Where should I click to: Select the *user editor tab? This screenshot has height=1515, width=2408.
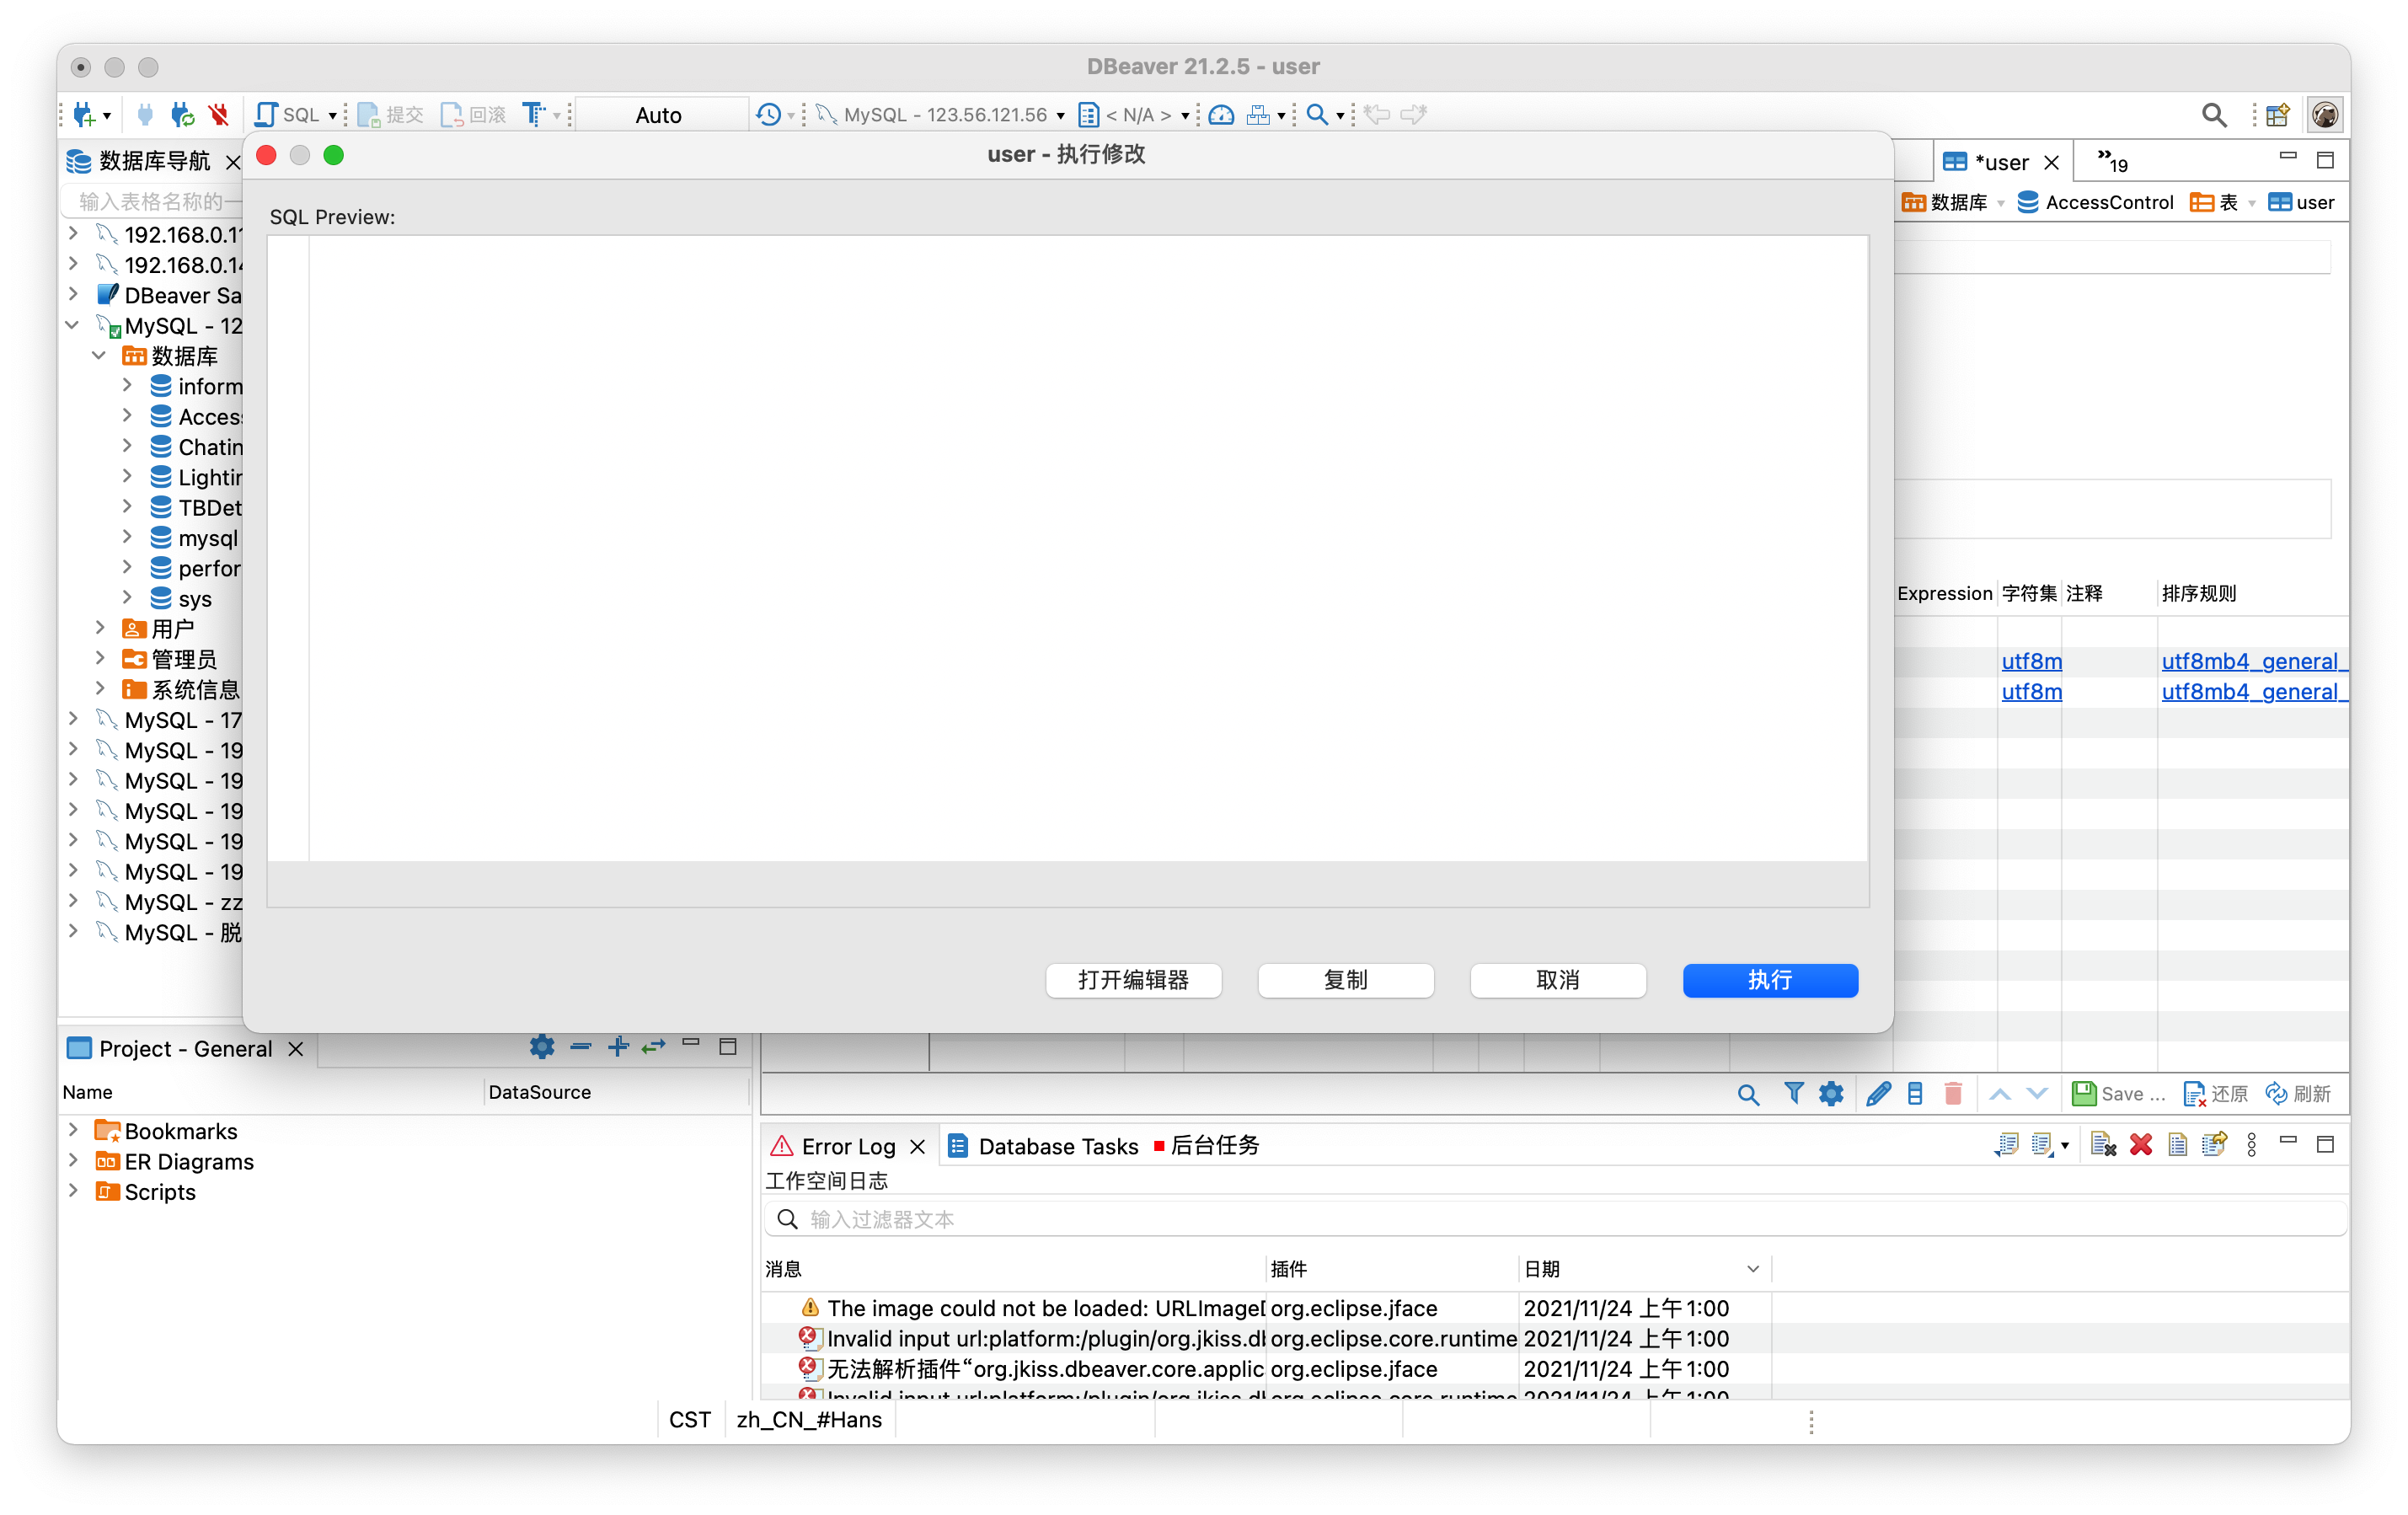[2001, 160]
